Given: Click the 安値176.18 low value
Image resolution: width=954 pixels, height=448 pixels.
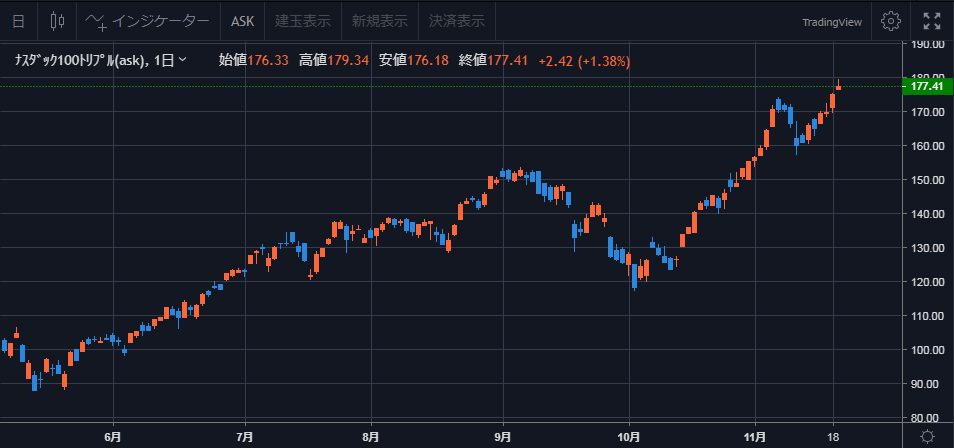Looking at the screenshot, I should (x=414, y=60).
